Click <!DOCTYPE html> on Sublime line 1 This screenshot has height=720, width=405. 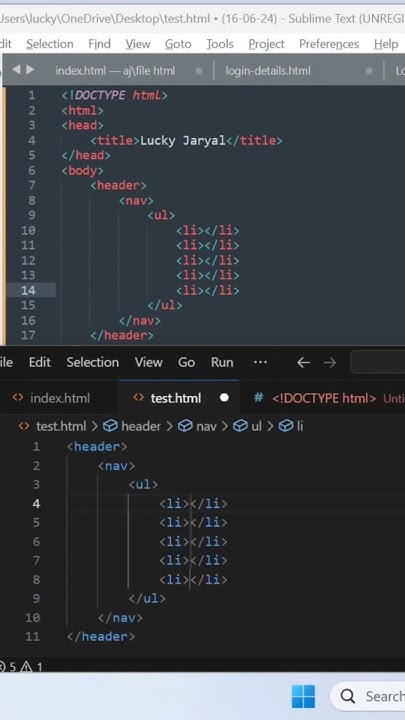(115, 96)
